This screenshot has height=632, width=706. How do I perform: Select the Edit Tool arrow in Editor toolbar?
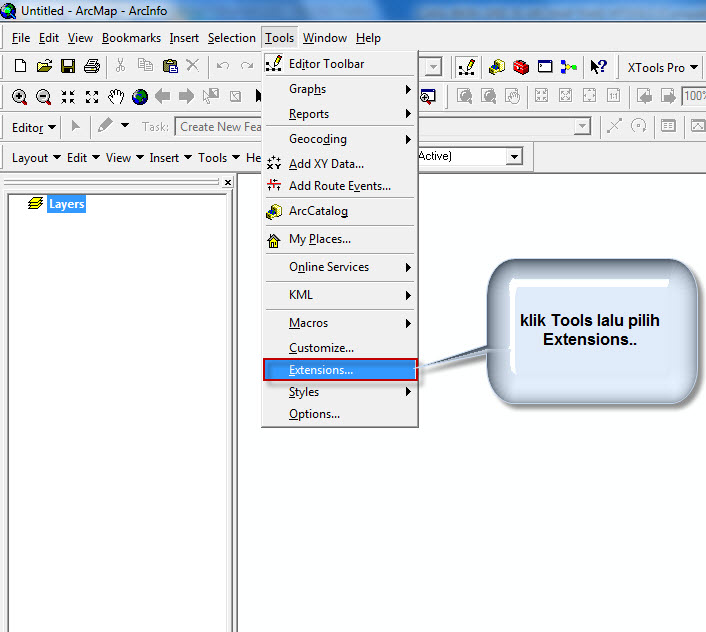[76, 126]
